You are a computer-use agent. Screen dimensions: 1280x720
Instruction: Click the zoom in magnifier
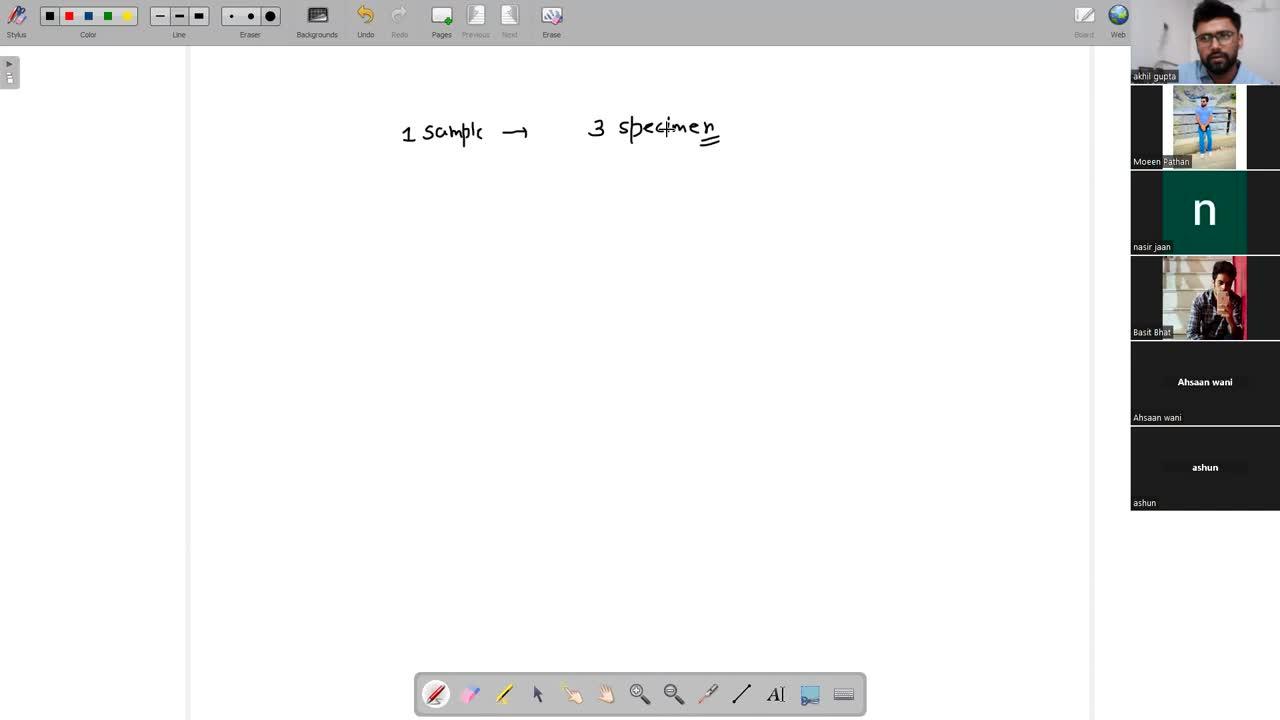tap(640, 694)
